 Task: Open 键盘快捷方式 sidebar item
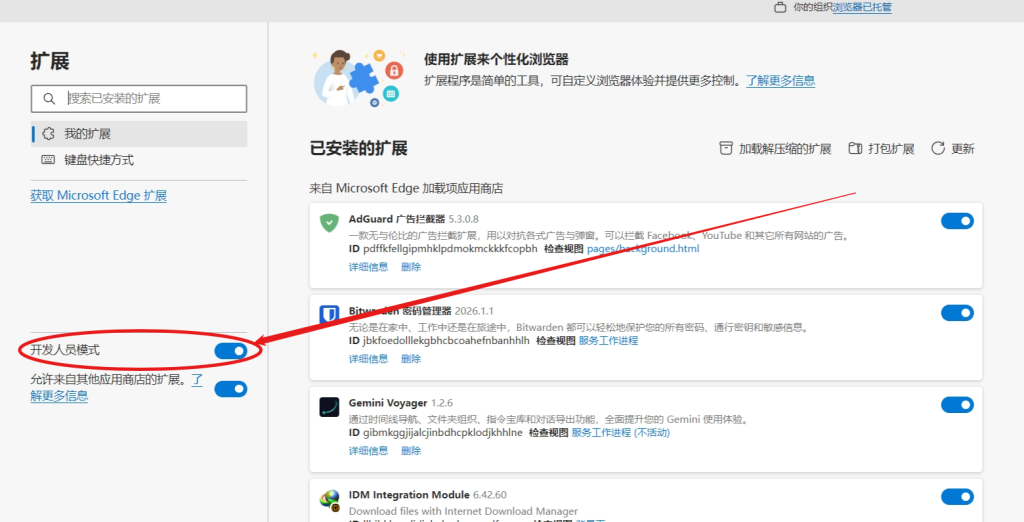point(98,160)
